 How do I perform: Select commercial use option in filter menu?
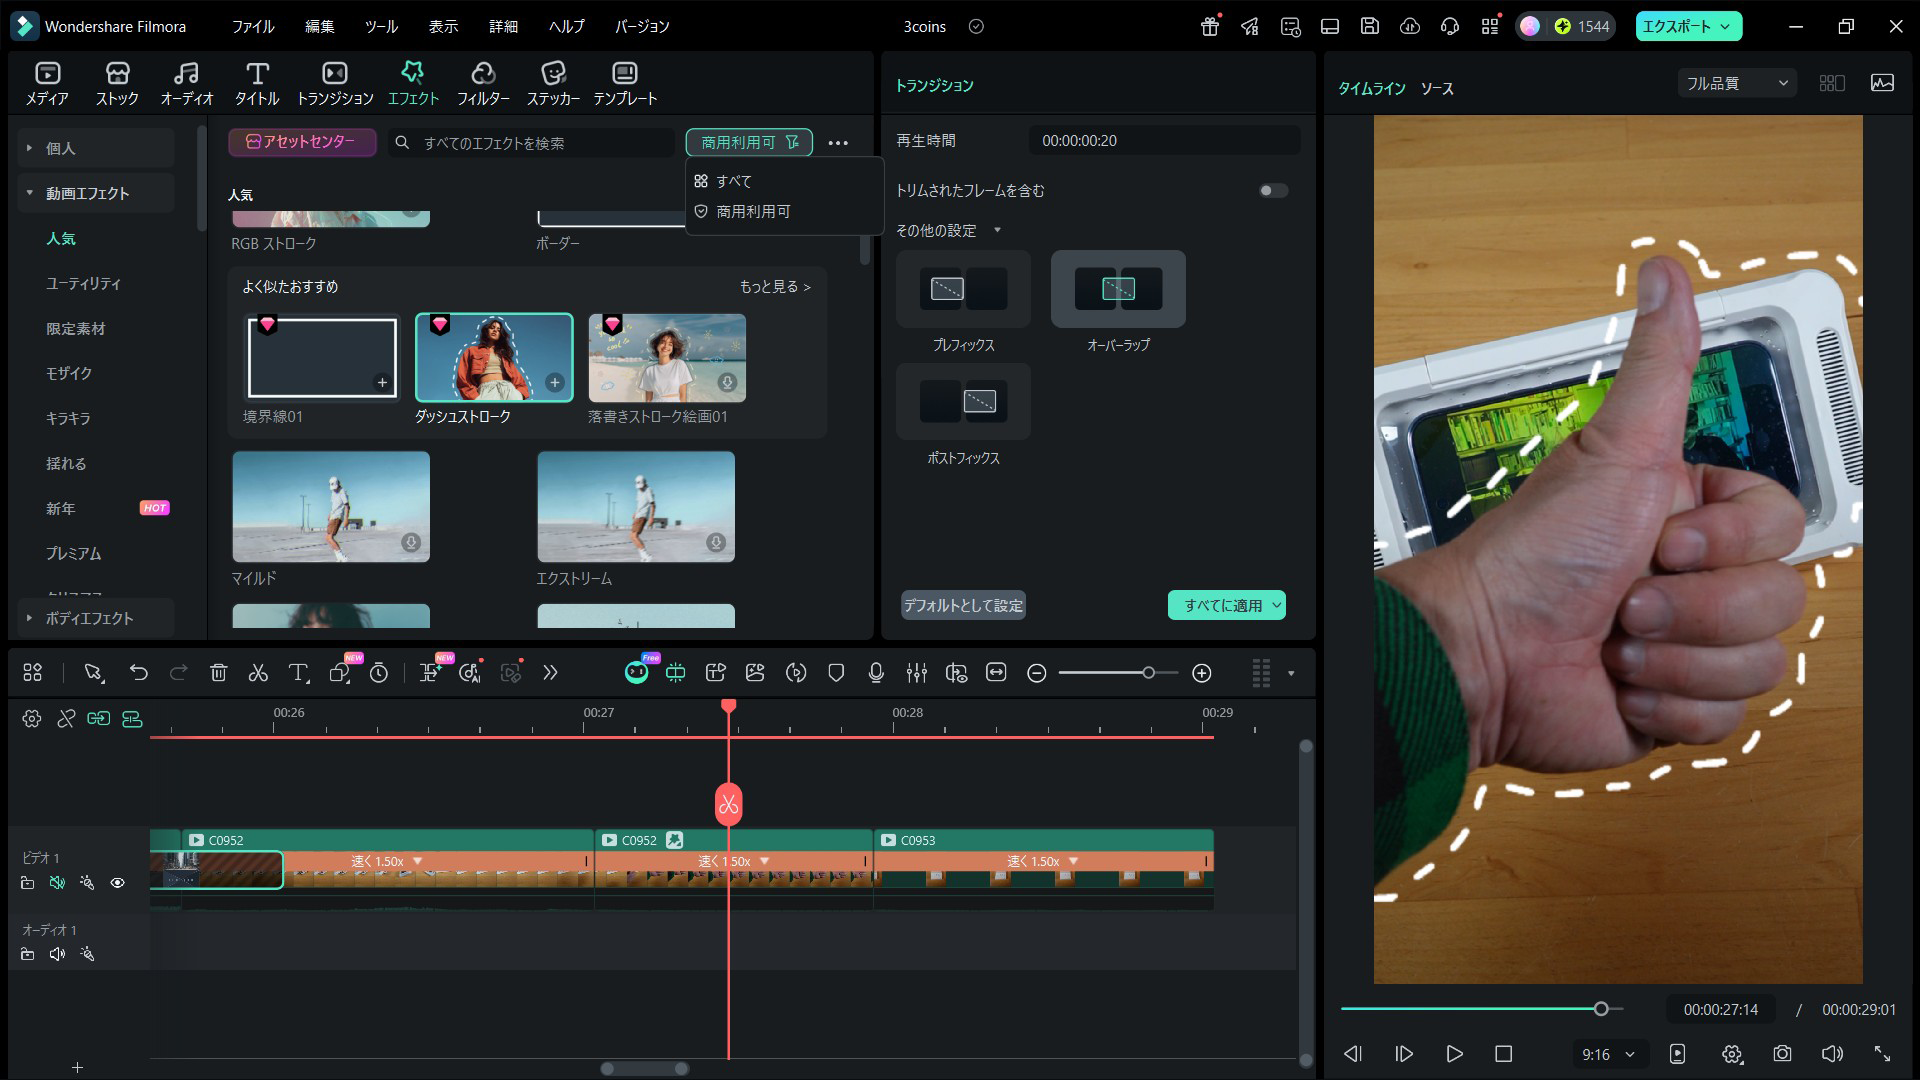tap(753, 212)
